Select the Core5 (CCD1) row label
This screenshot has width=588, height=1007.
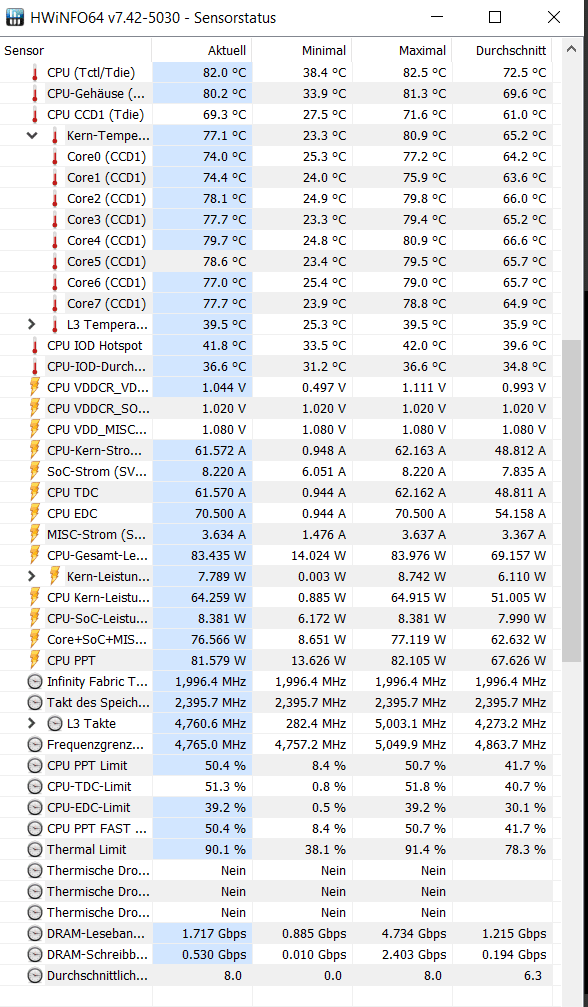[x=106, y=261]
